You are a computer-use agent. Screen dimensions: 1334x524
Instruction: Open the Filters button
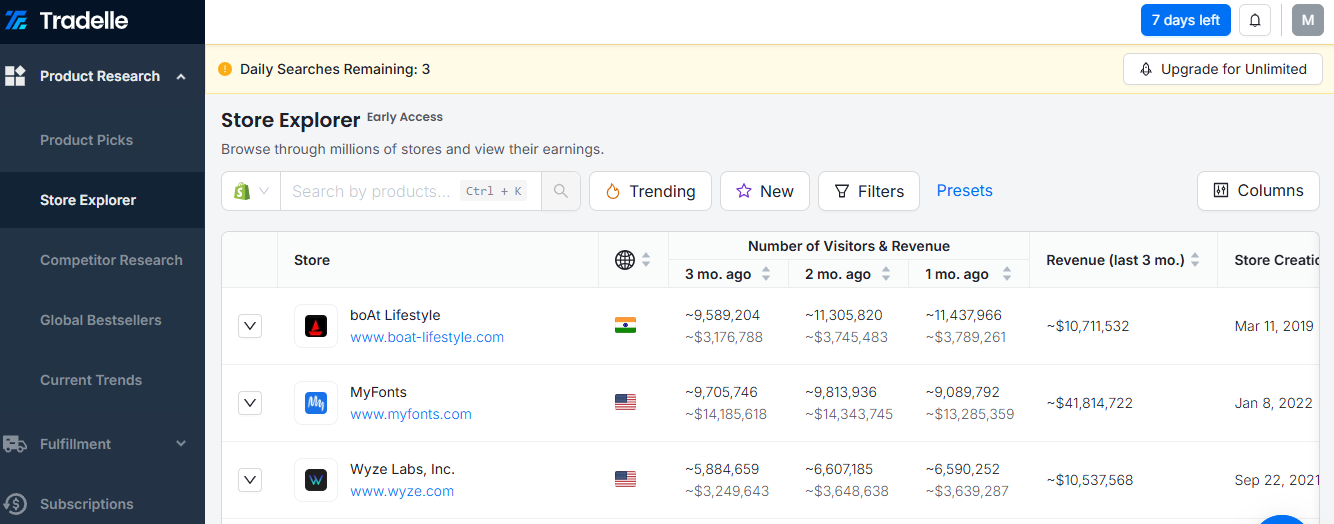(x=869, y=191)
